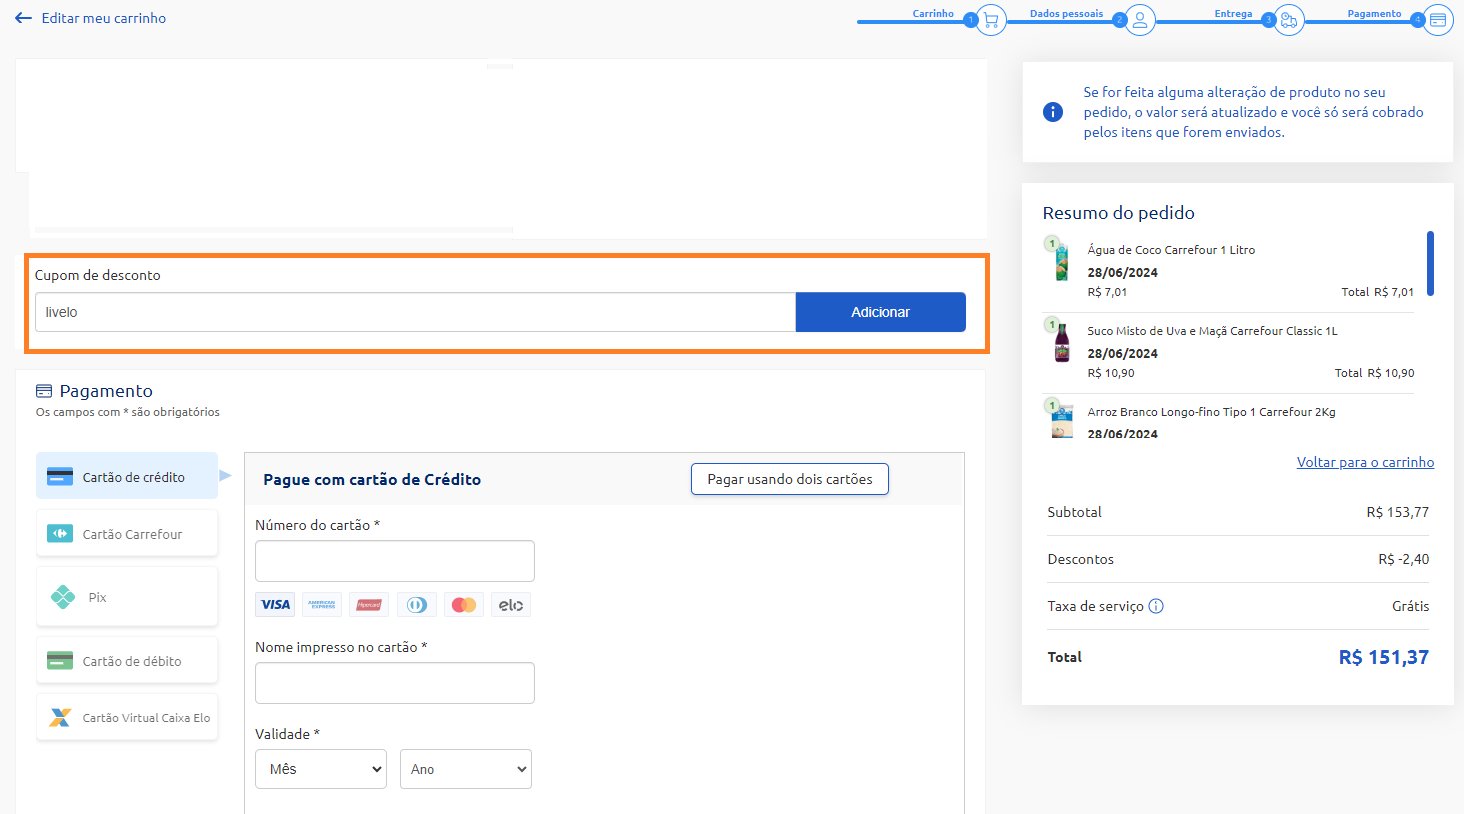Click the Diners Club brand icon
1464x814 pixels.
[417, 604]
